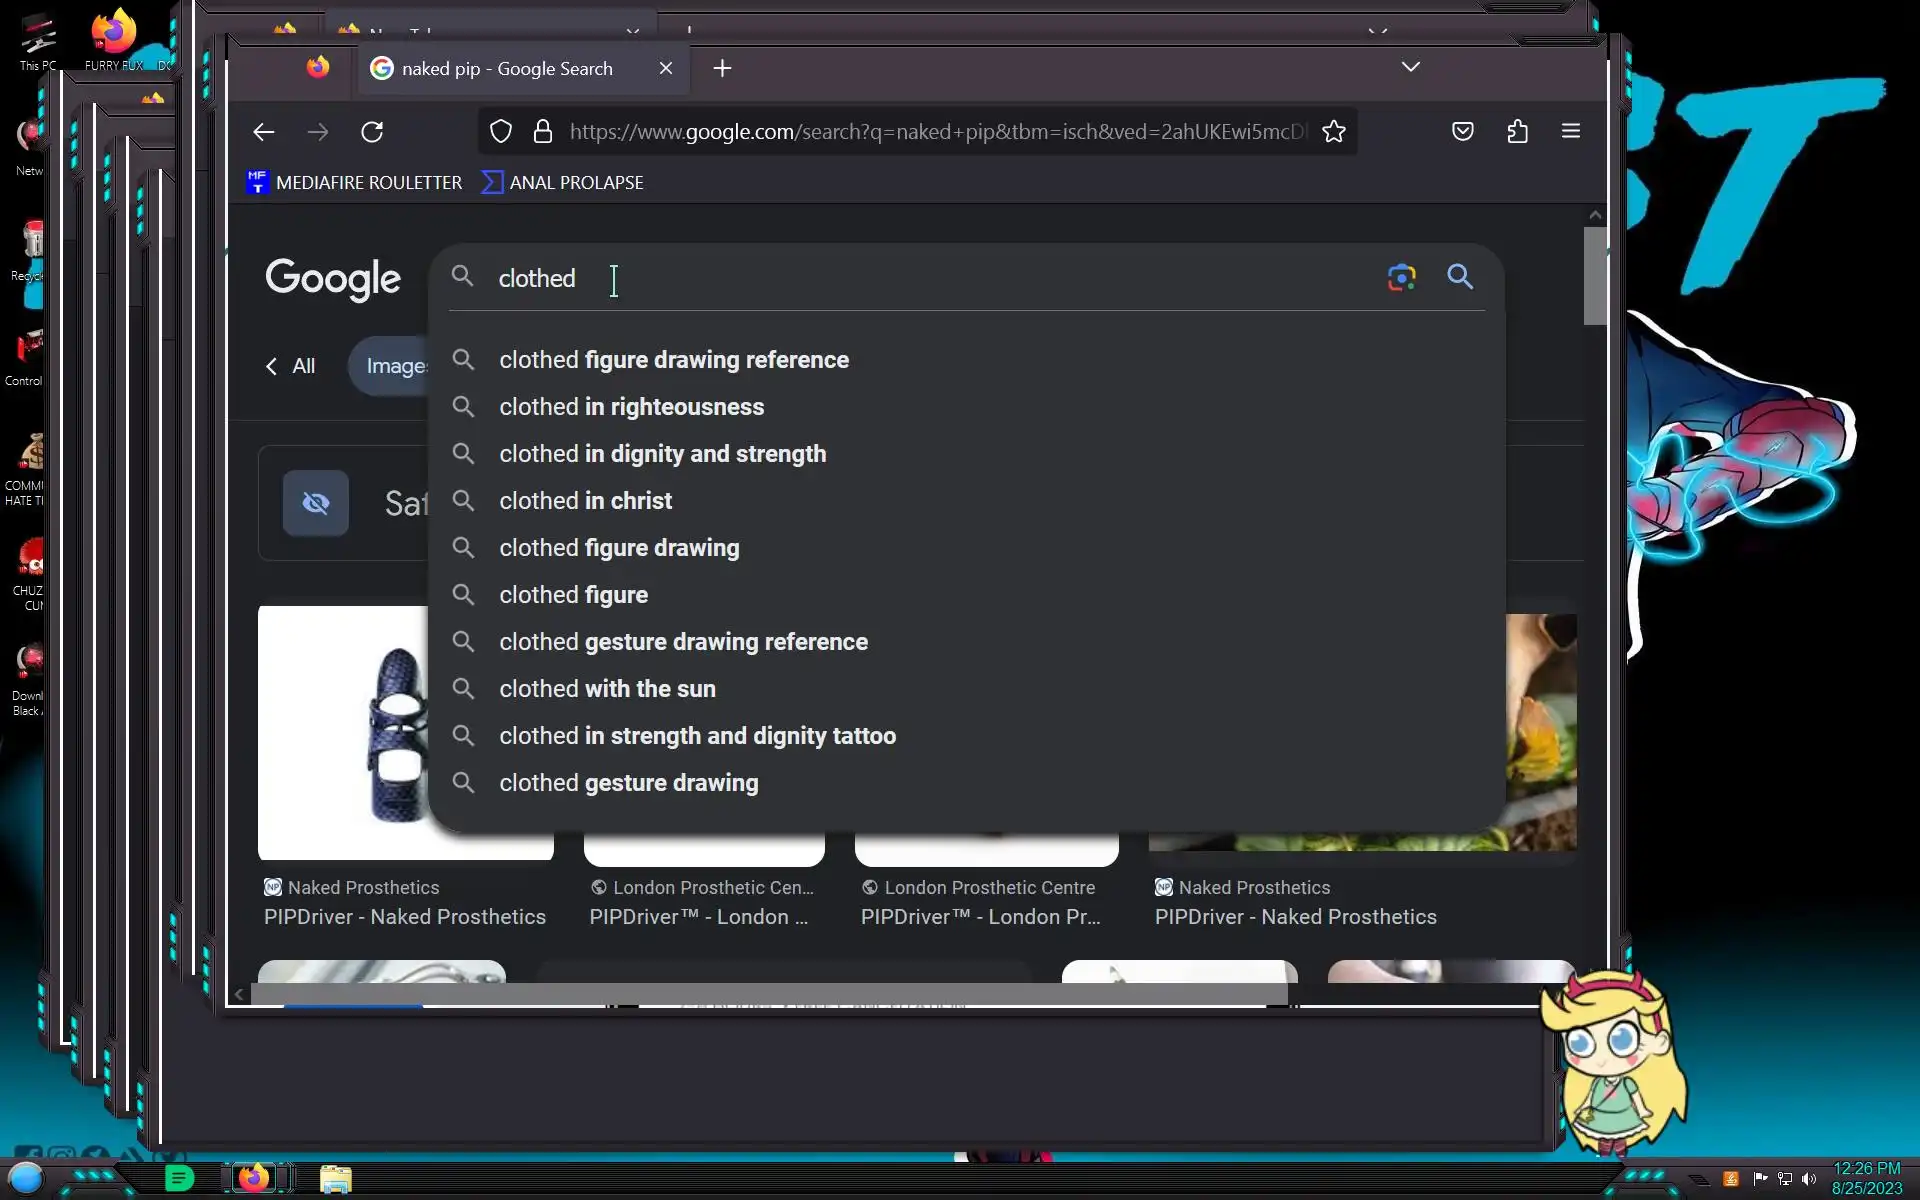
Task: Open tracking protection shield icon
Action: (501, 132)
